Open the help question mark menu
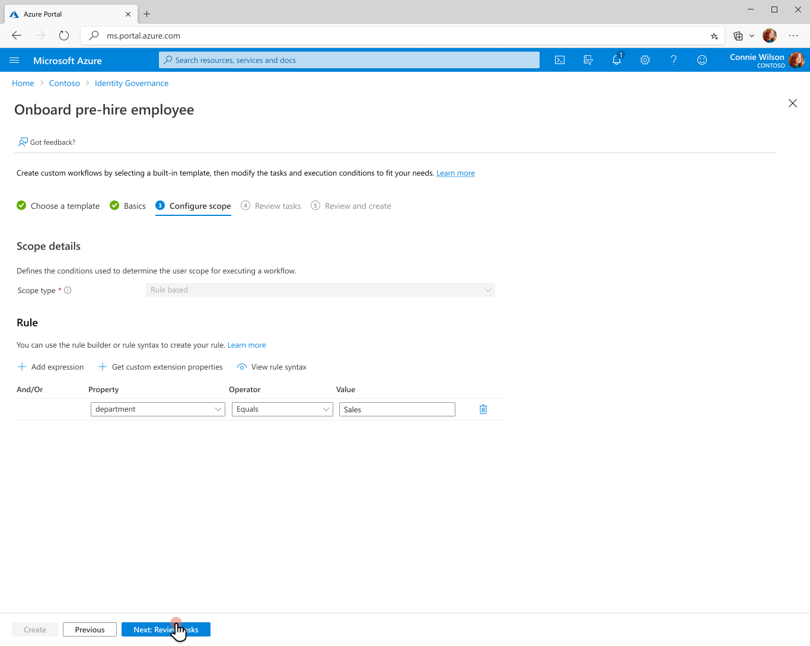 pyautogui.click(x=673, y=60)
